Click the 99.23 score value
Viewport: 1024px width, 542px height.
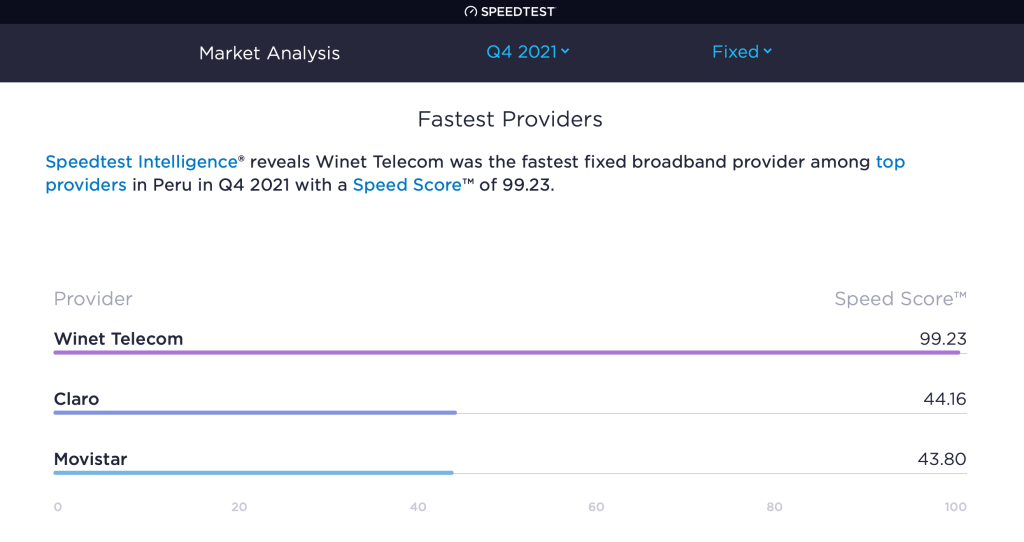point(942,339)
